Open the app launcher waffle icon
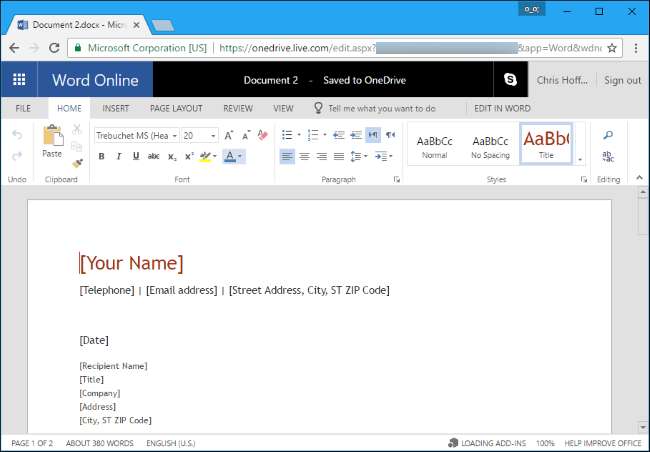 pos(19,80)
